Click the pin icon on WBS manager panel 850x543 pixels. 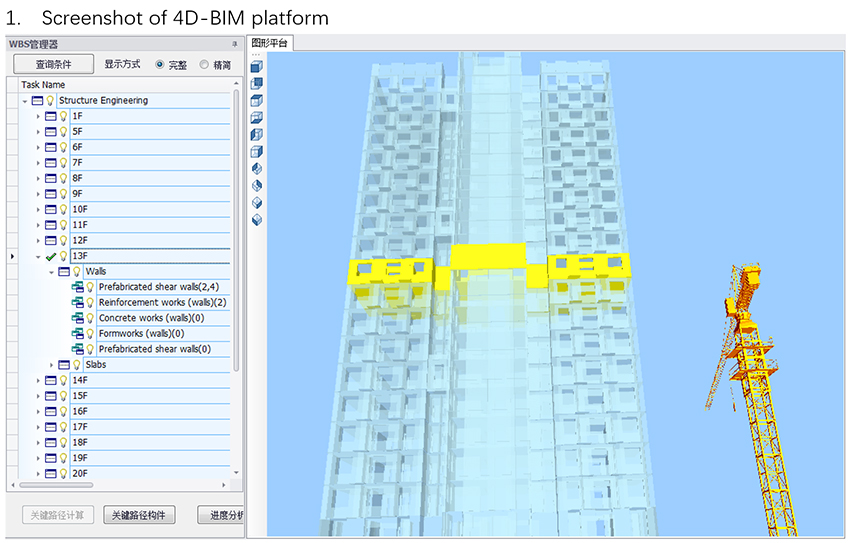point(235,44)
